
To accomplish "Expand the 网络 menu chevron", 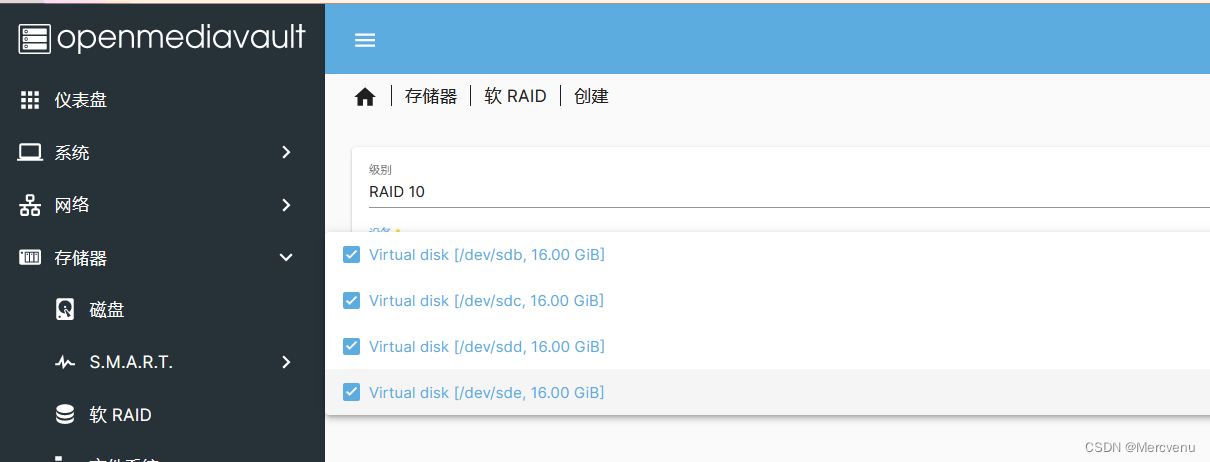I will [286, 205].
